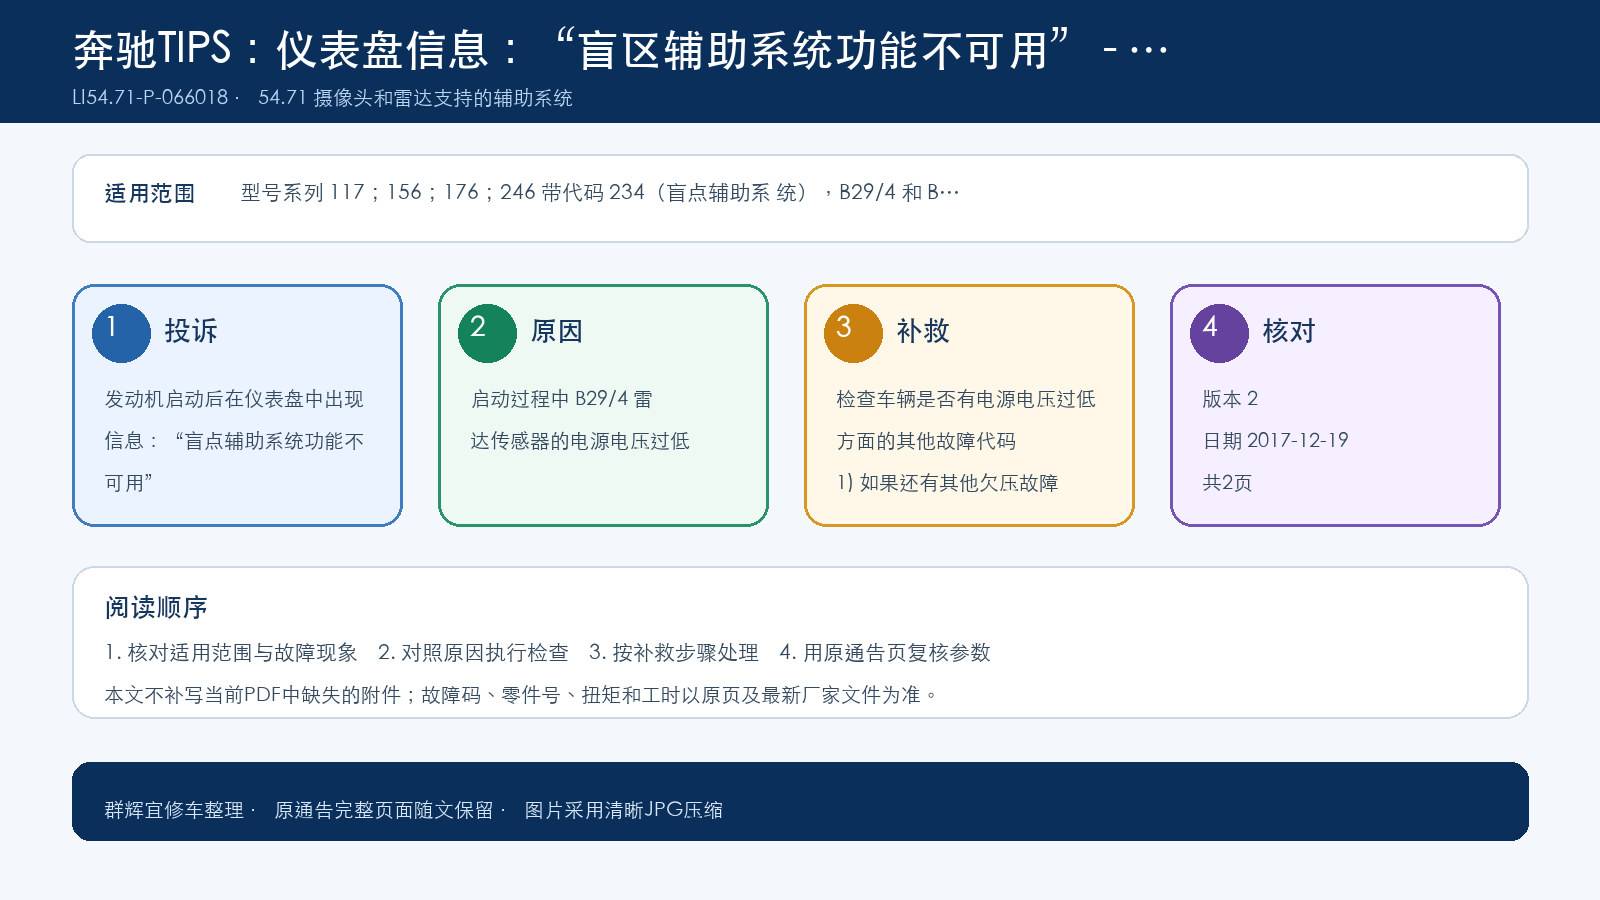
Task: Click footer text 群辉宜修车整理
Action: (174, 810)
